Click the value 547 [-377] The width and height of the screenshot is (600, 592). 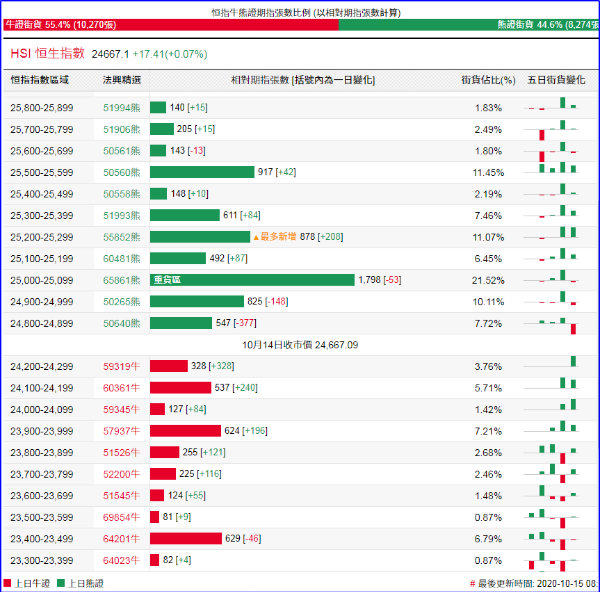(236, 323)
